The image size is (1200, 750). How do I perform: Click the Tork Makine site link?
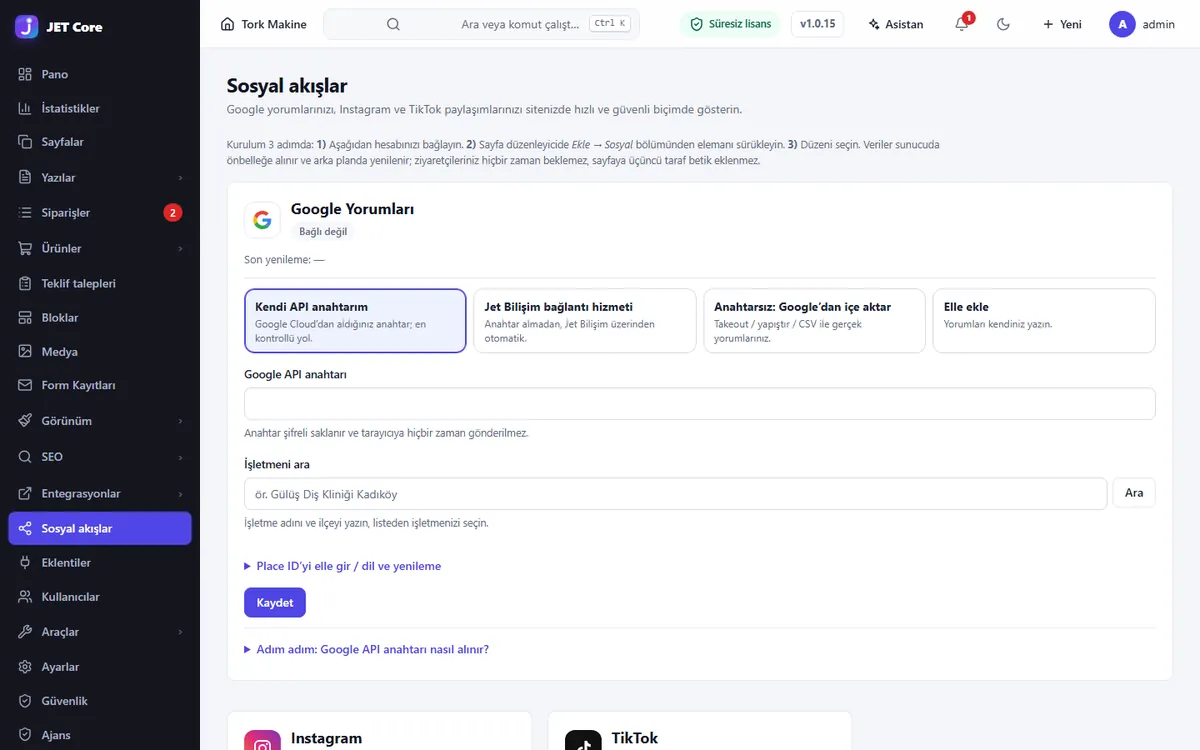[264, 24]
